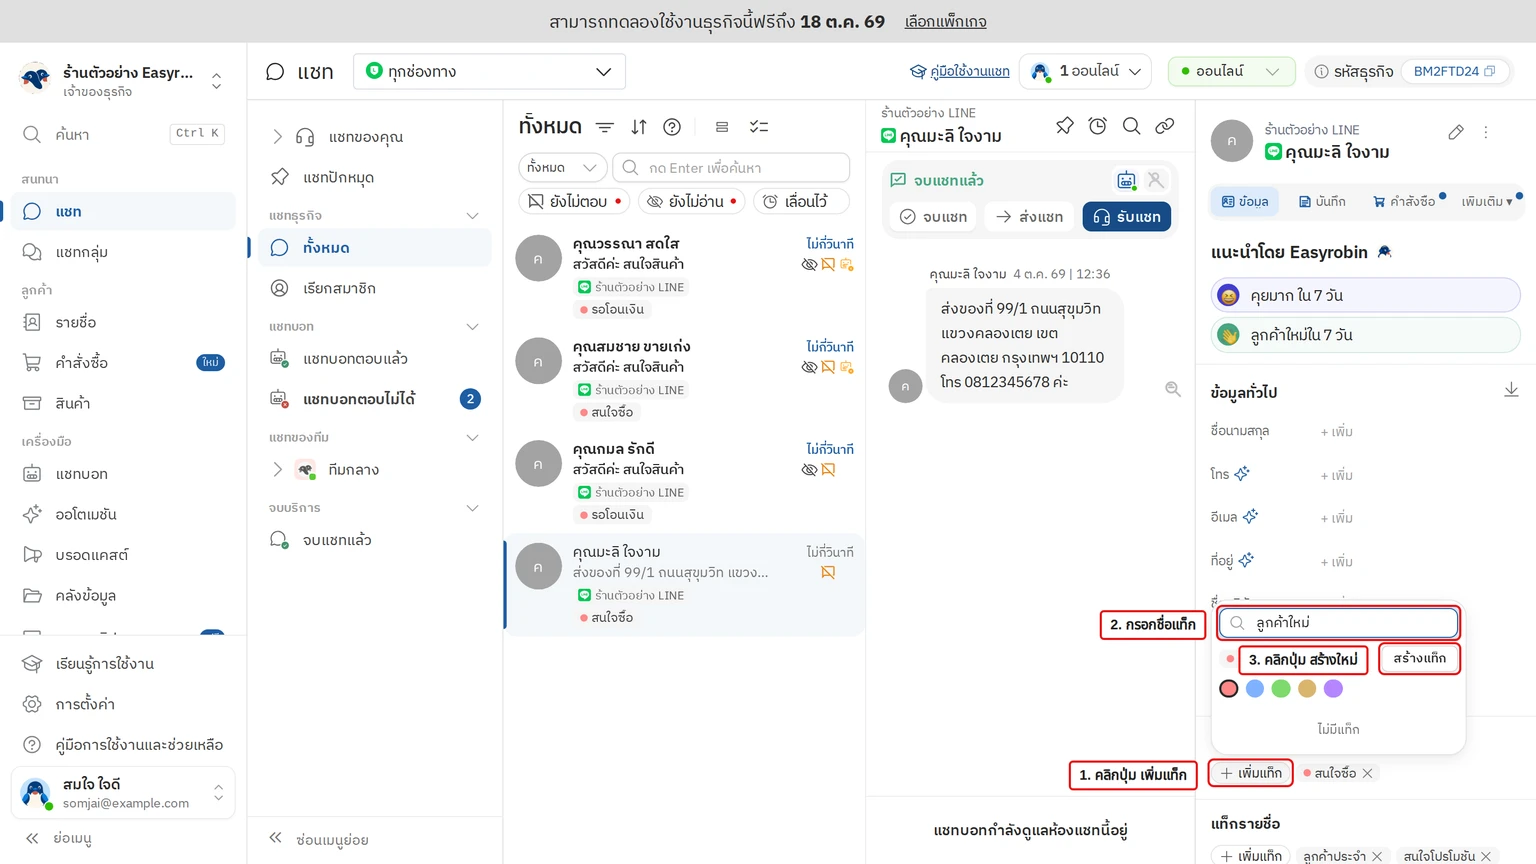The width and height of the screenshot is (1536, 864).
Task: Select the blue tag color
Action: [x=1255, y=689]
